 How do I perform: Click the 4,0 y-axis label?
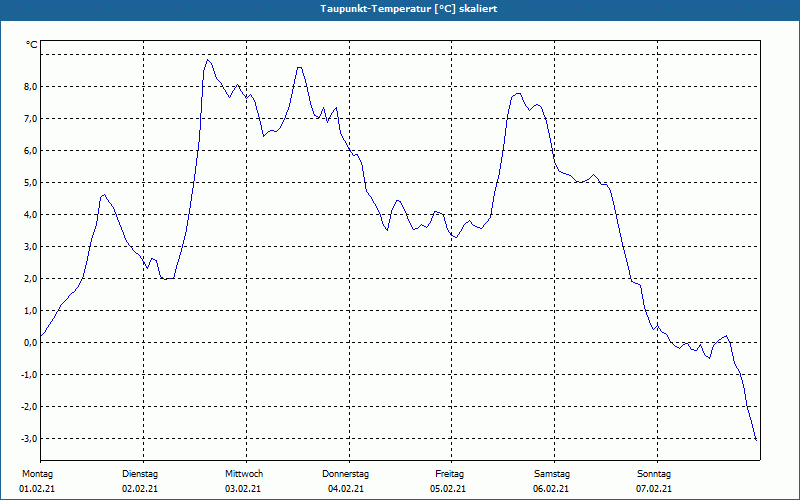(31, 215)
